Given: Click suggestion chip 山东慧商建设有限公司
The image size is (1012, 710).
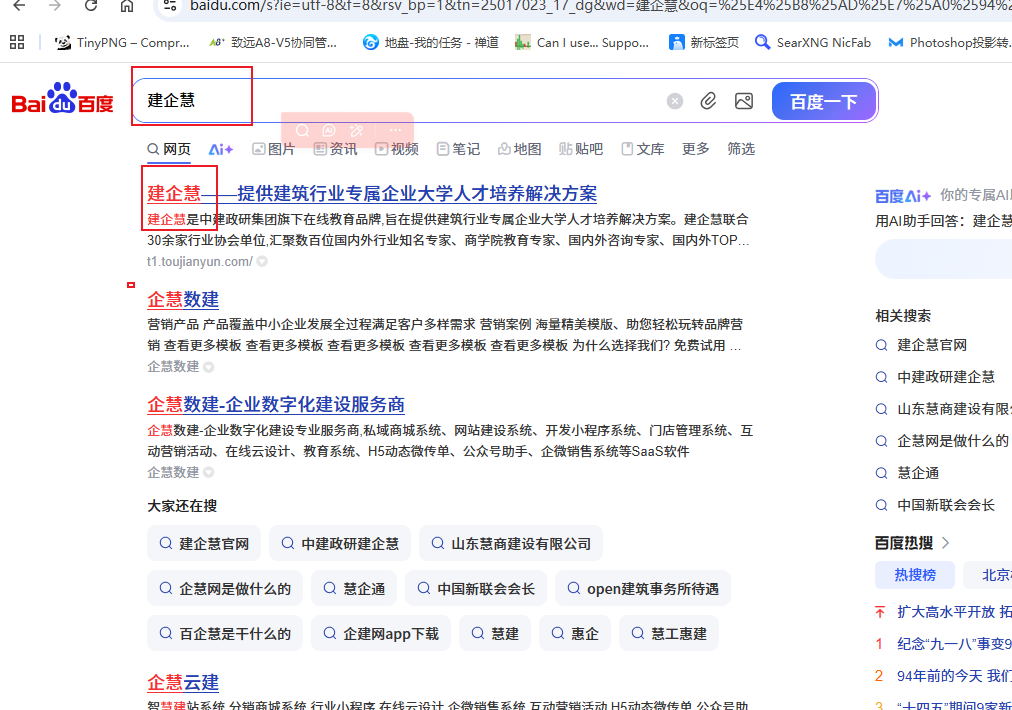Looking at the screenshot, I should pos(511,543).
